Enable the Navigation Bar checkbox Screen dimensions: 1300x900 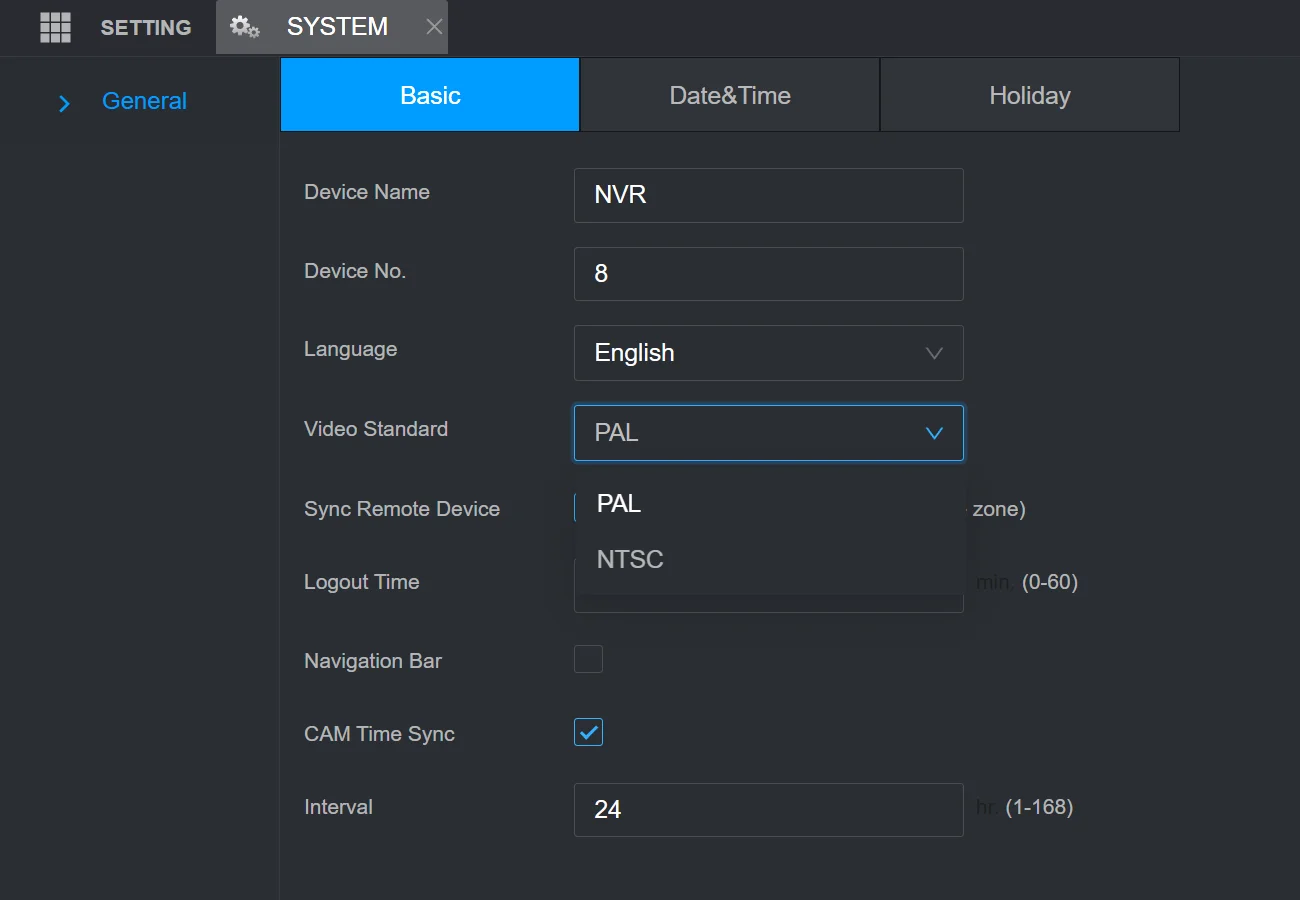coord(588,658)
